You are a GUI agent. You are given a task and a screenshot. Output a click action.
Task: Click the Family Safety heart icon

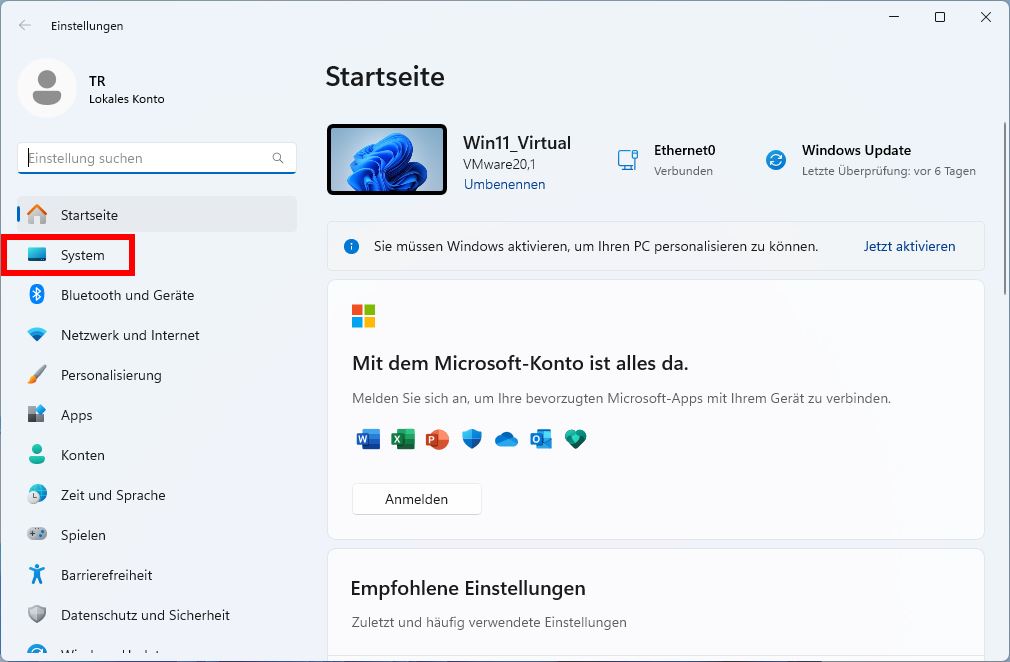575,438
